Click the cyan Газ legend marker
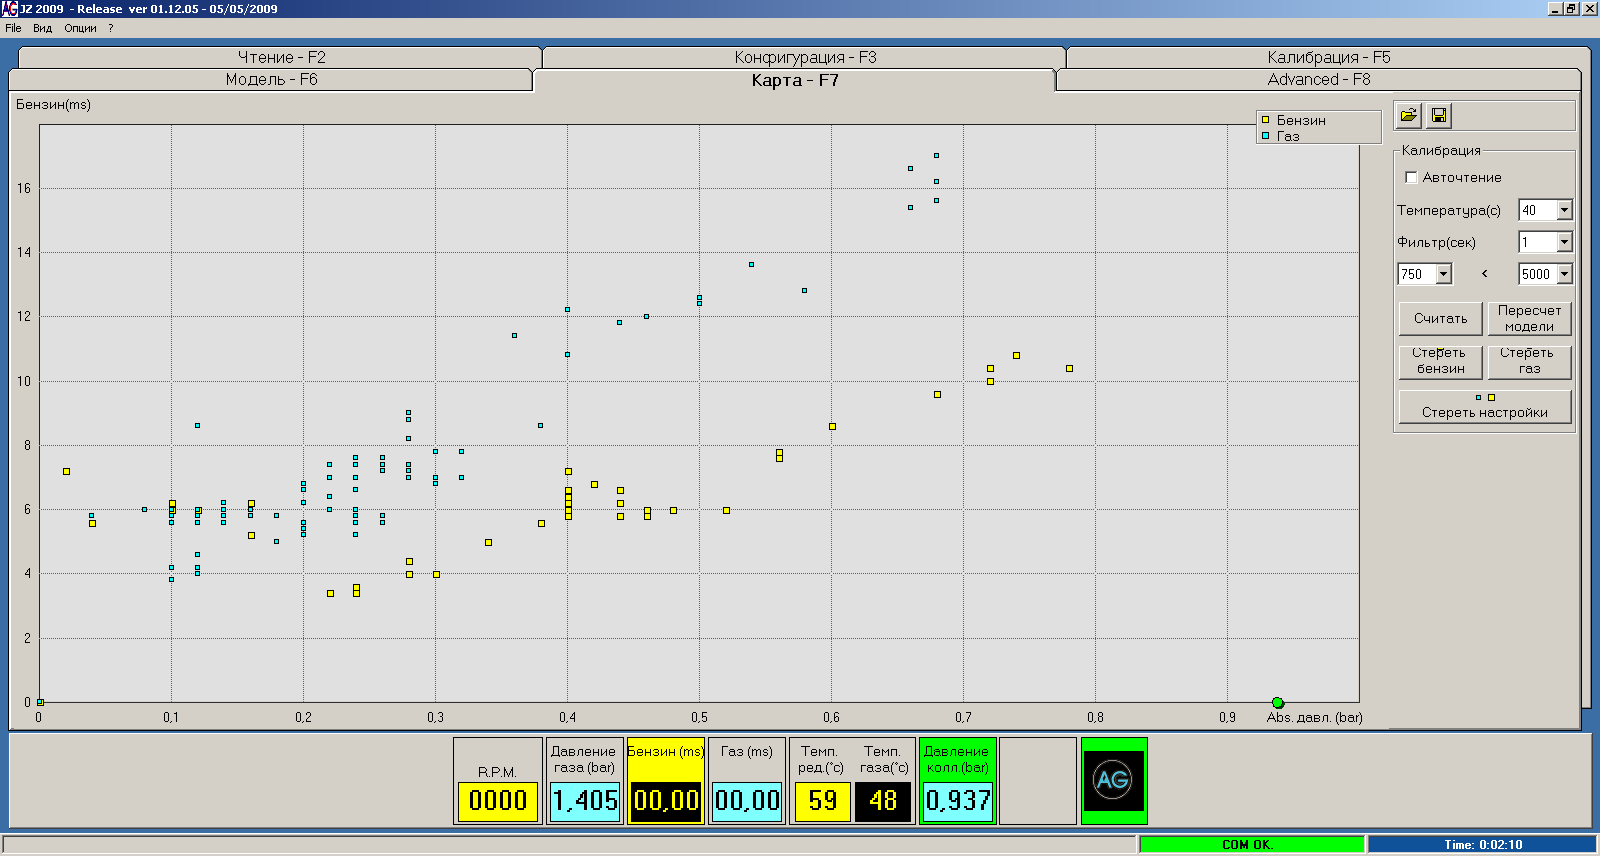 pyautogui.click(x=1265, y=136)
